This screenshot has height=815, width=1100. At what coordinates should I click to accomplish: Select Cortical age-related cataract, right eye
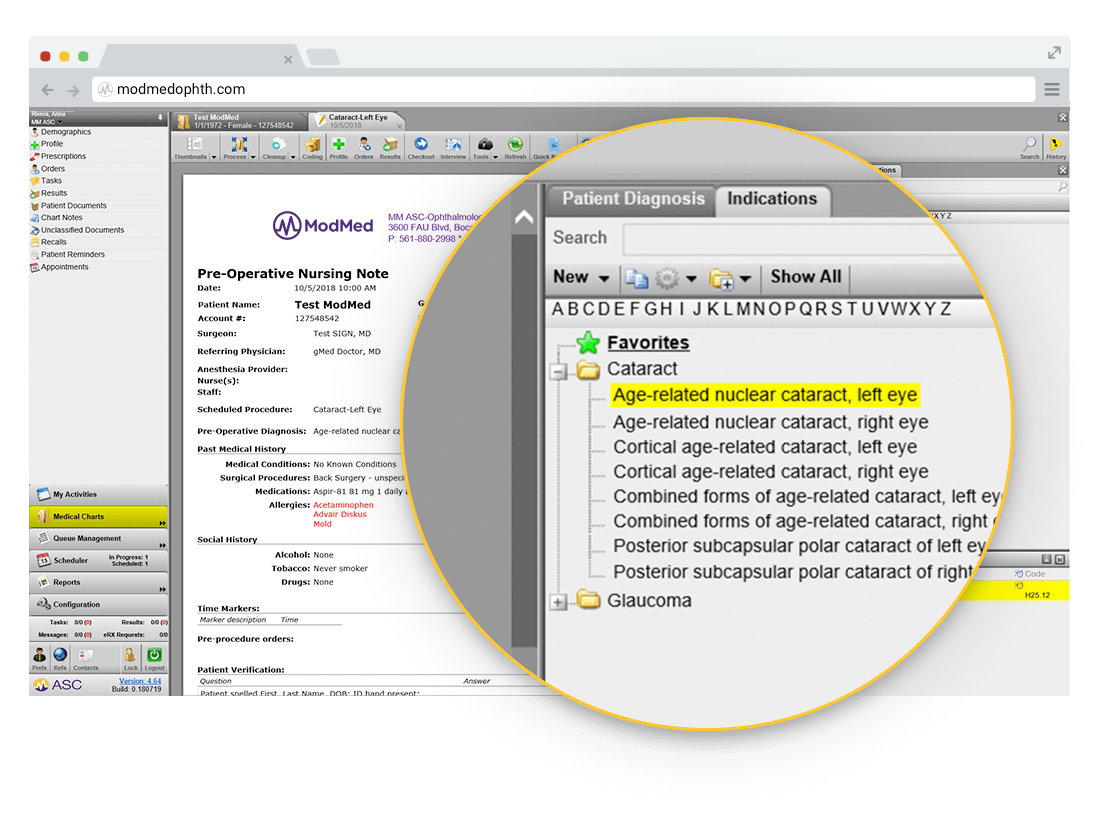click(770, 471)
